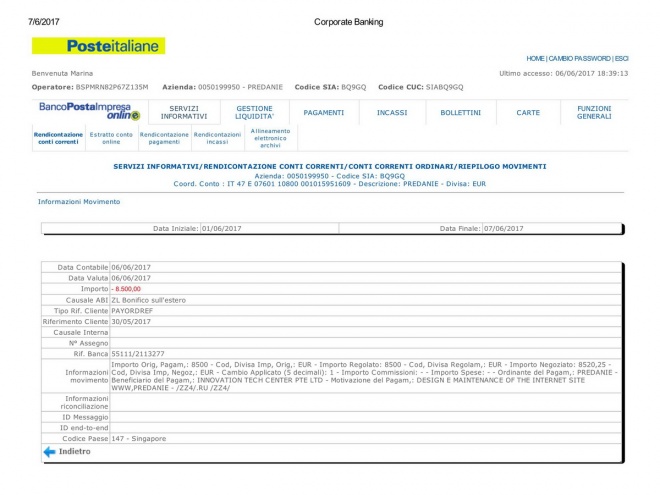The height and width of the screenshot is (495, 660).
Task: Select the PAGAMENTI menu item
Action: click(323, 112)
